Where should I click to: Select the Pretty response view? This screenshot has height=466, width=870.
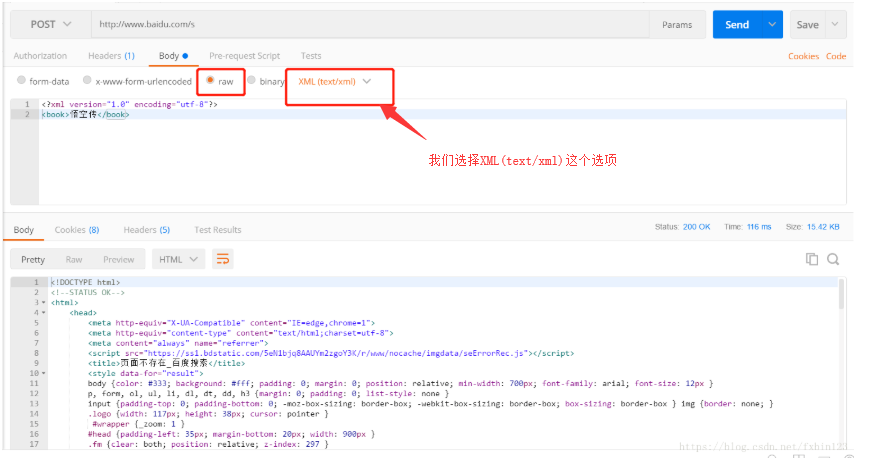33,260
